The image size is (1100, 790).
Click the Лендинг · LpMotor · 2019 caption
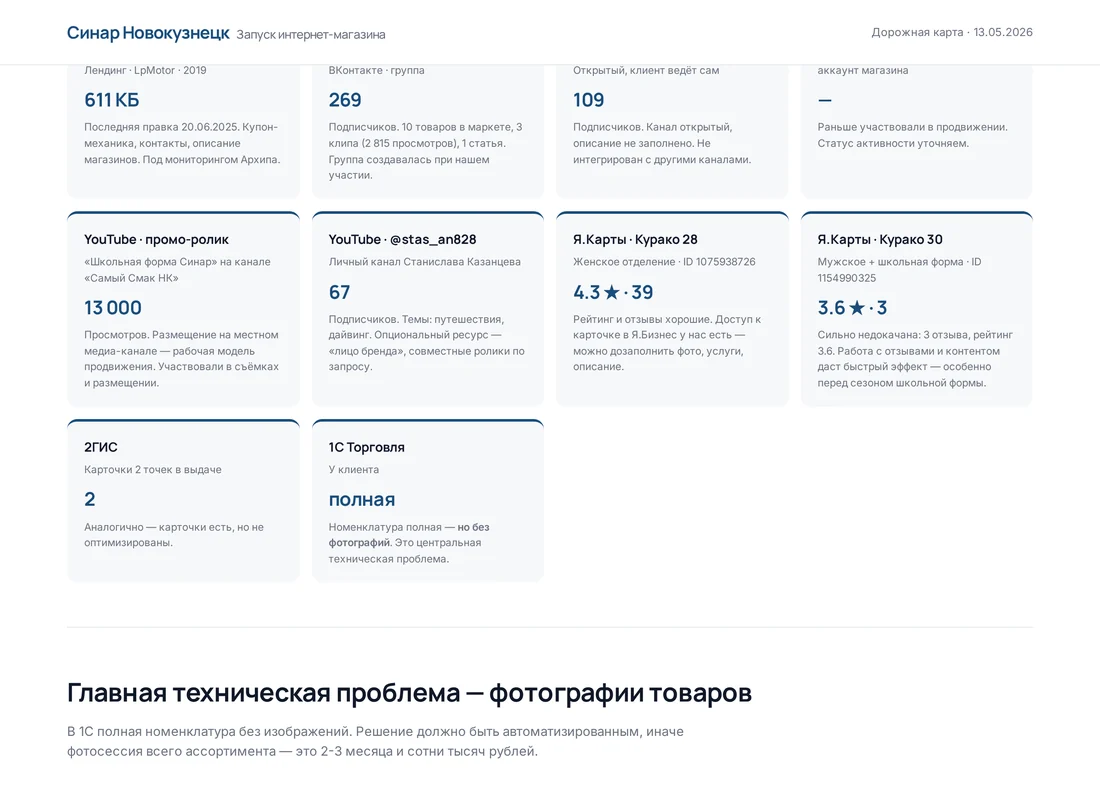point(145,70)
